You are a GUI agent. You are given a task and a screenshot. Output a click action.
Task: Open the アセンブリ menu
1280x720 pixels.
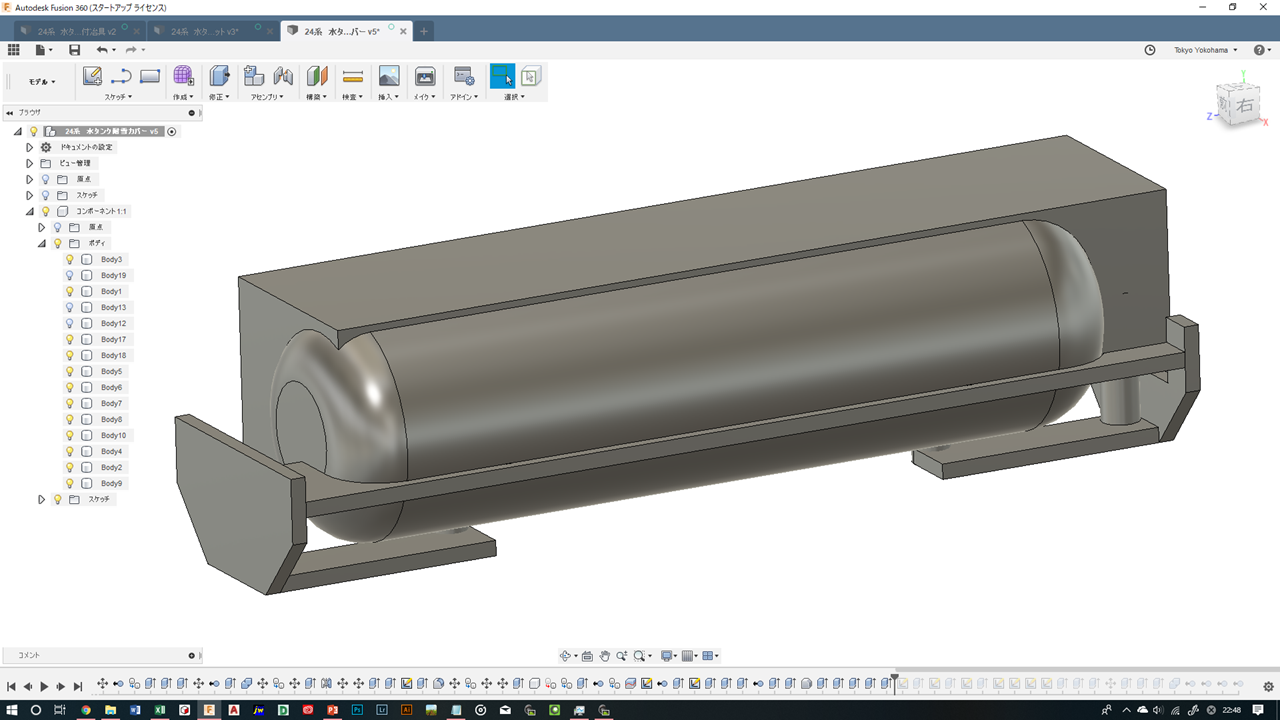tap(267, 97)
